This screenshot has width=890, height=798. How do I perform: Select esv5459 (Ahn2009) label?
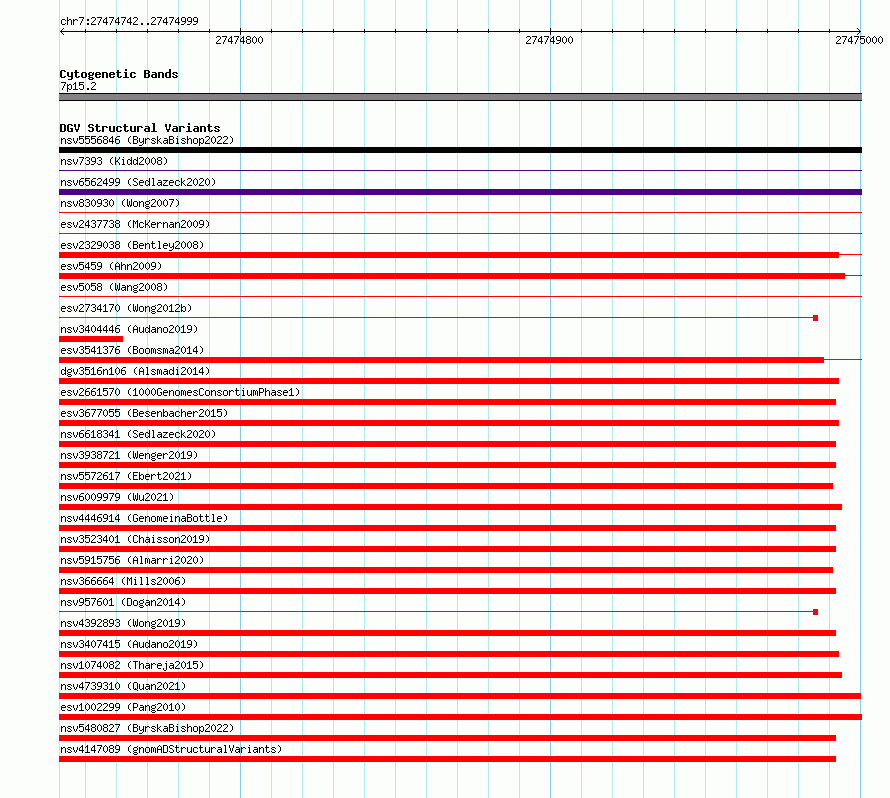(111, 266)
